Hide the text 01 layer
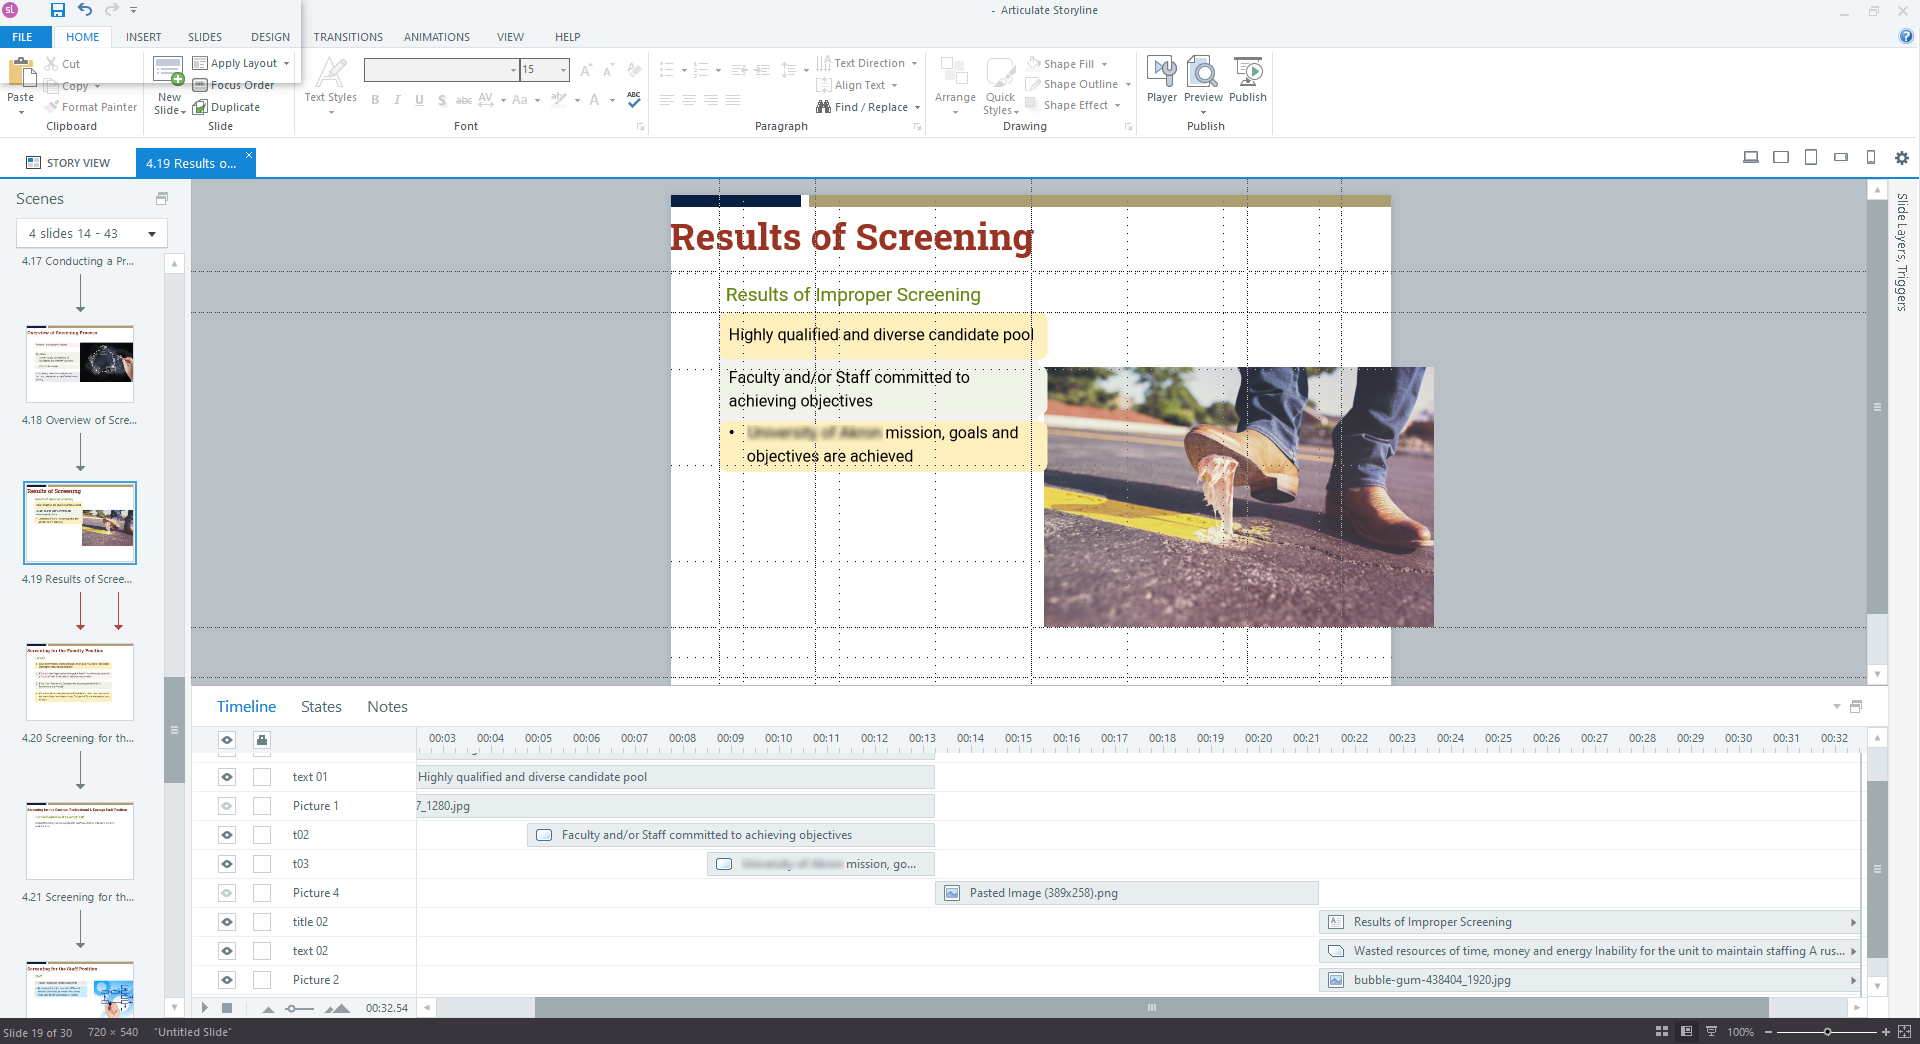 coord(227,777)
